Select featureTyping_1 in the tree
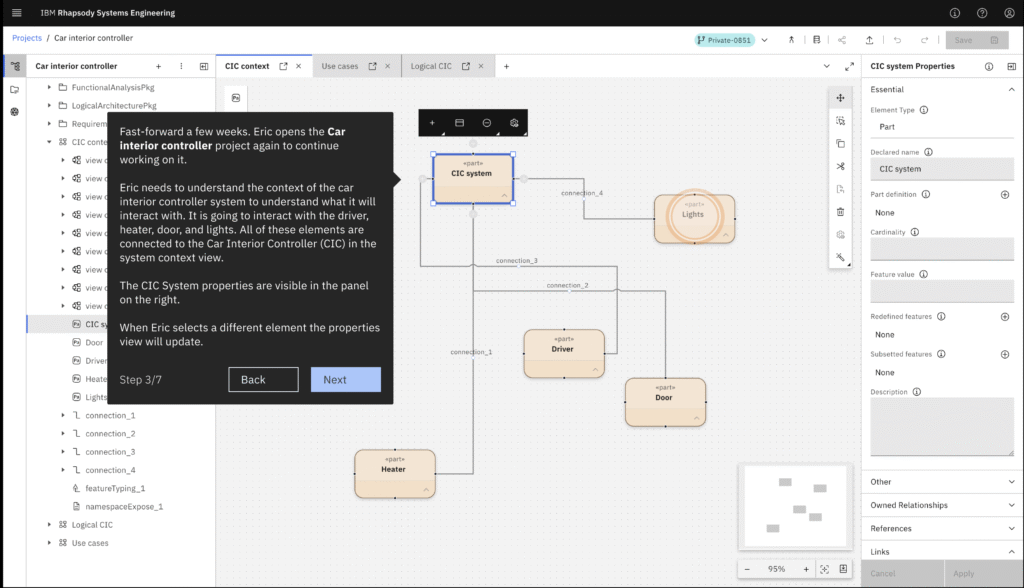The height and width of the screenshot is (588, 1024). tap(115, 488)
